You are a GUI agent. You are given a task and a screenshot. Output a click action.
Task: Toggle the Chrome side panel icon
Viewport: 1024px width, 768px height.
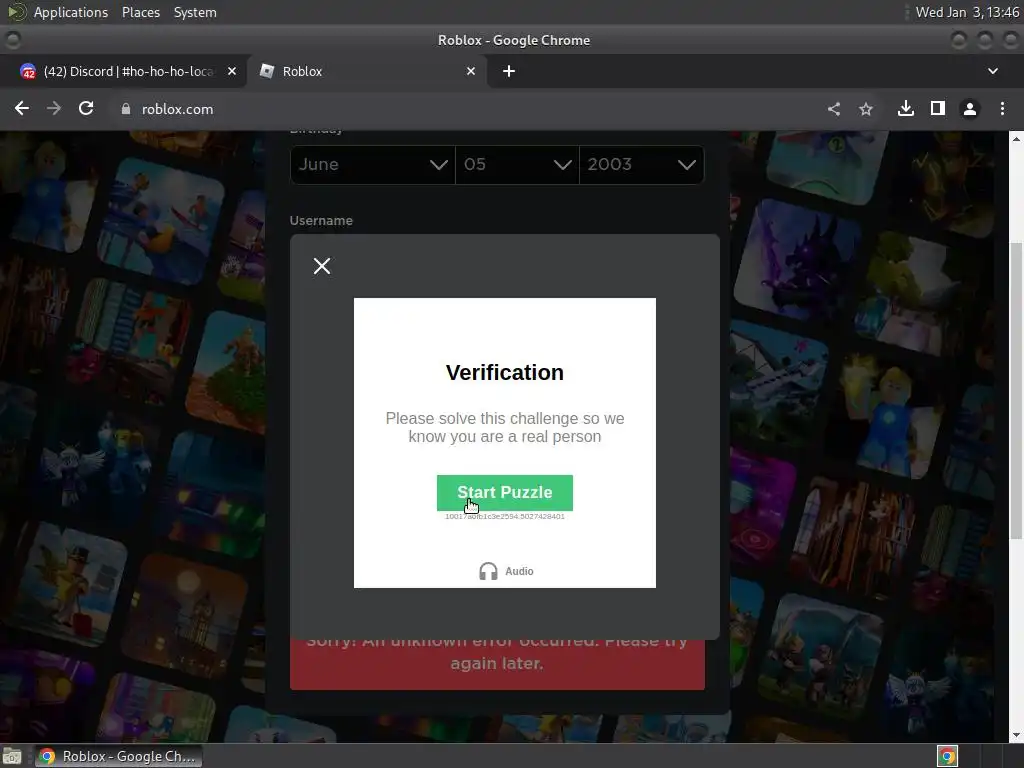tap(937, 108)
